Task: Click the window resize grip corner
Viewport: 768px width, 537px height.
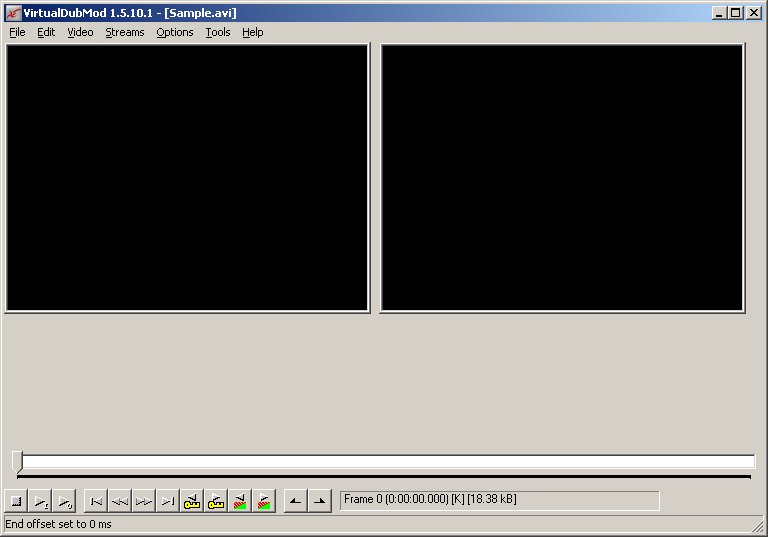Action: point(758,527)
